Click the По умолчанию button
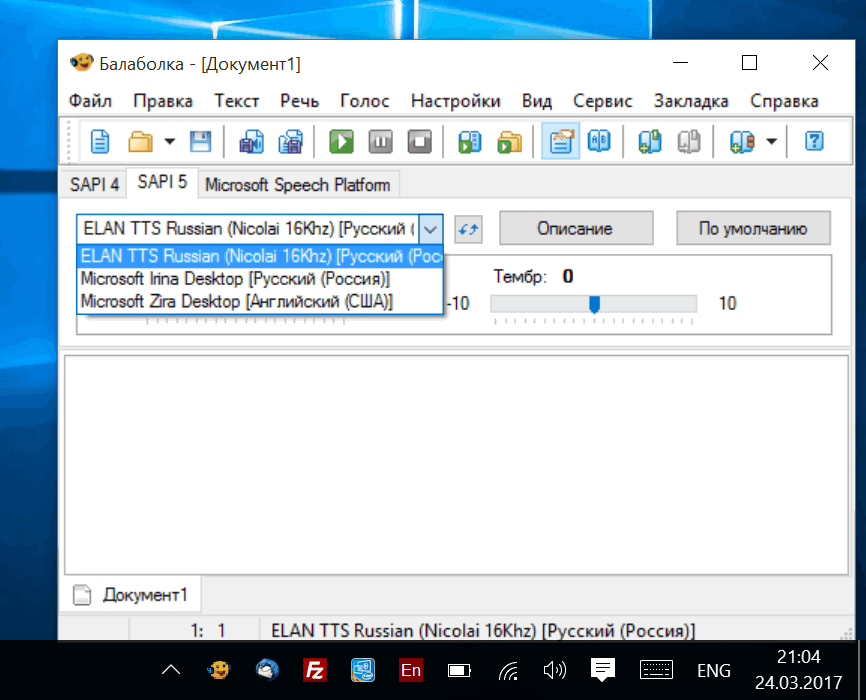 coord(753,229)
